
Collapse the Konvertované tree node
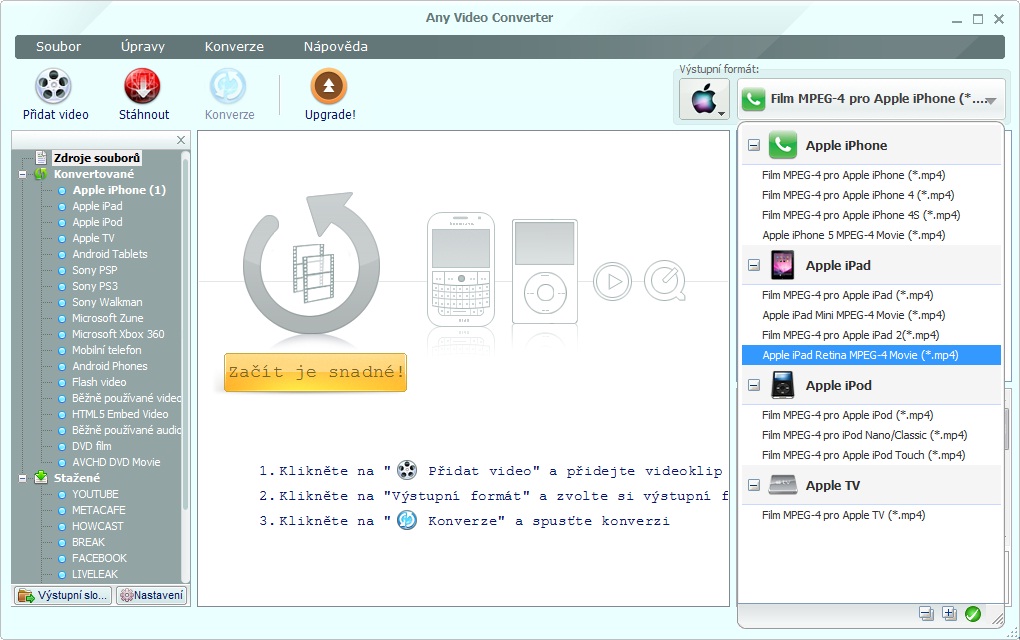point(23,174)
